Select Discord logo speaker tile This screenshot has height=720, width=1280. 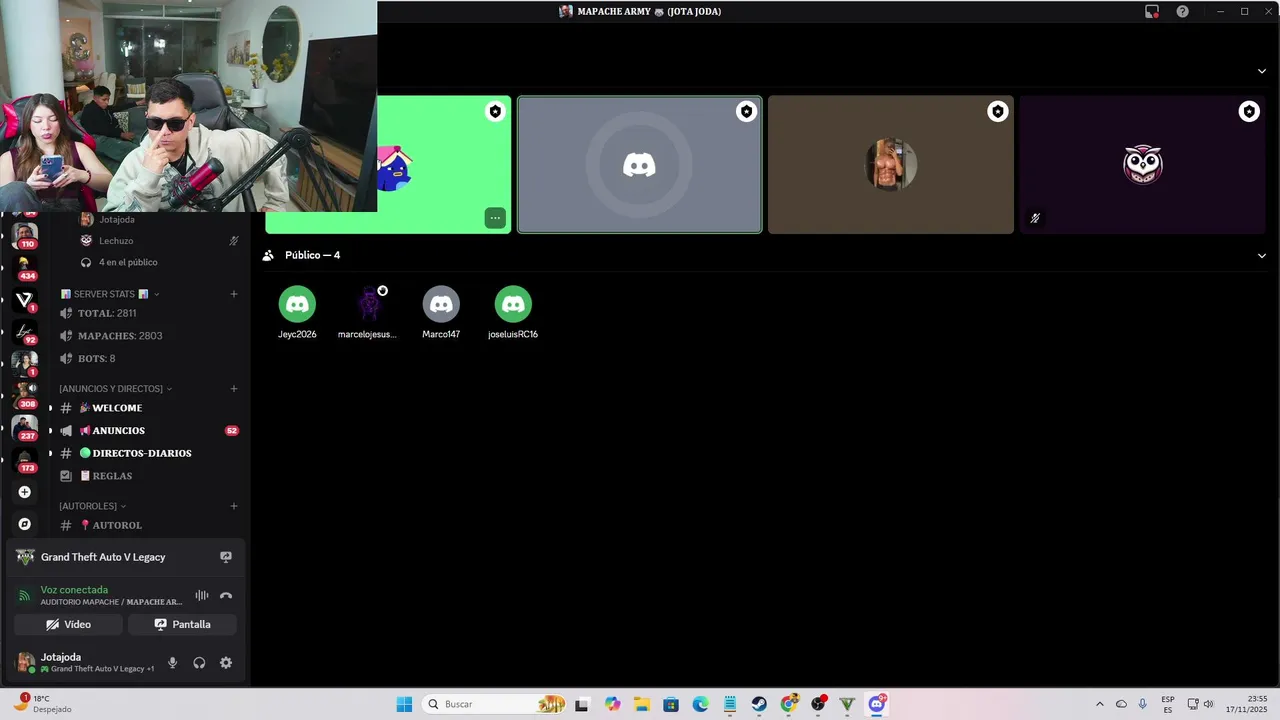click(640, 165)
